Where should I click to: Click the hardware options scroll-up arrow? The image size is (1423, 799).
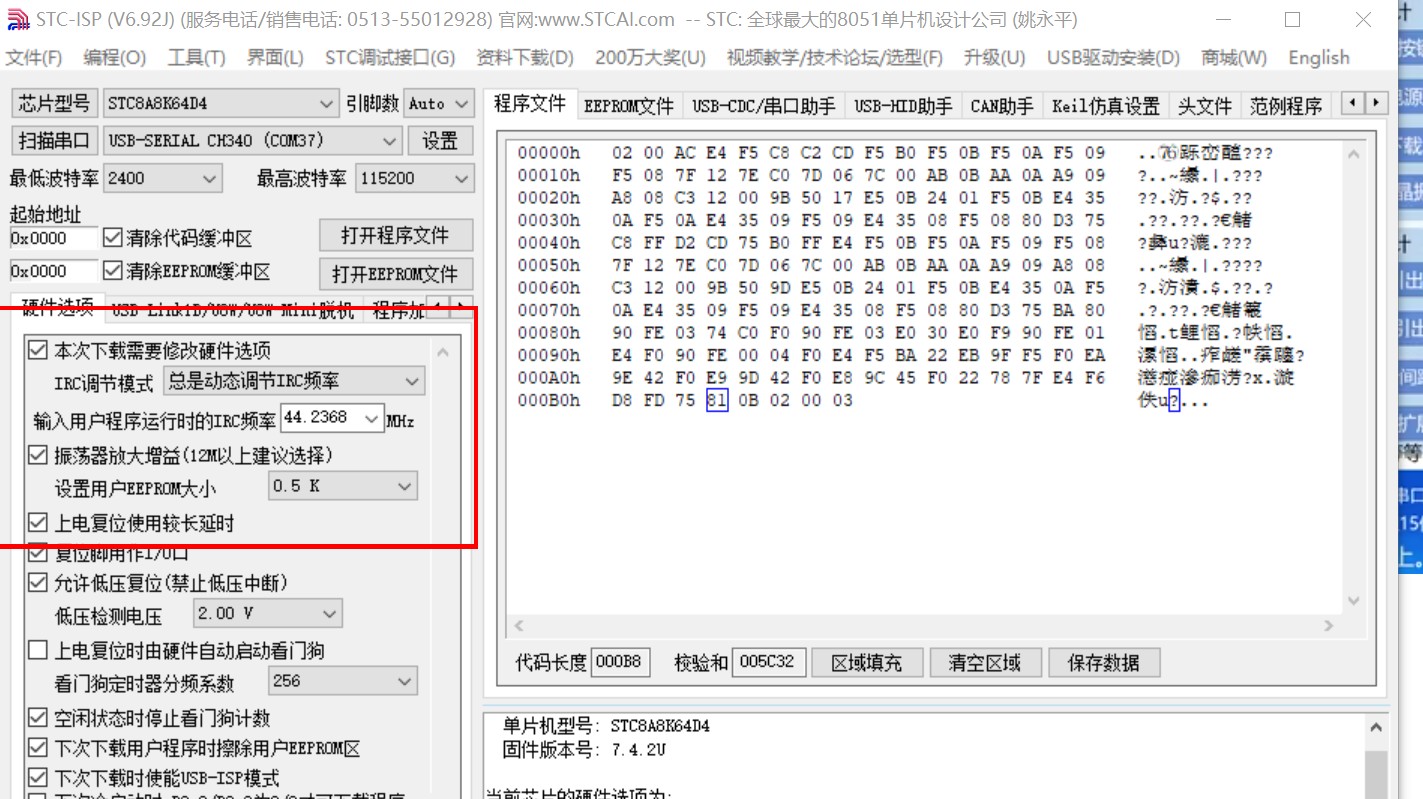[x=443, y=352]
